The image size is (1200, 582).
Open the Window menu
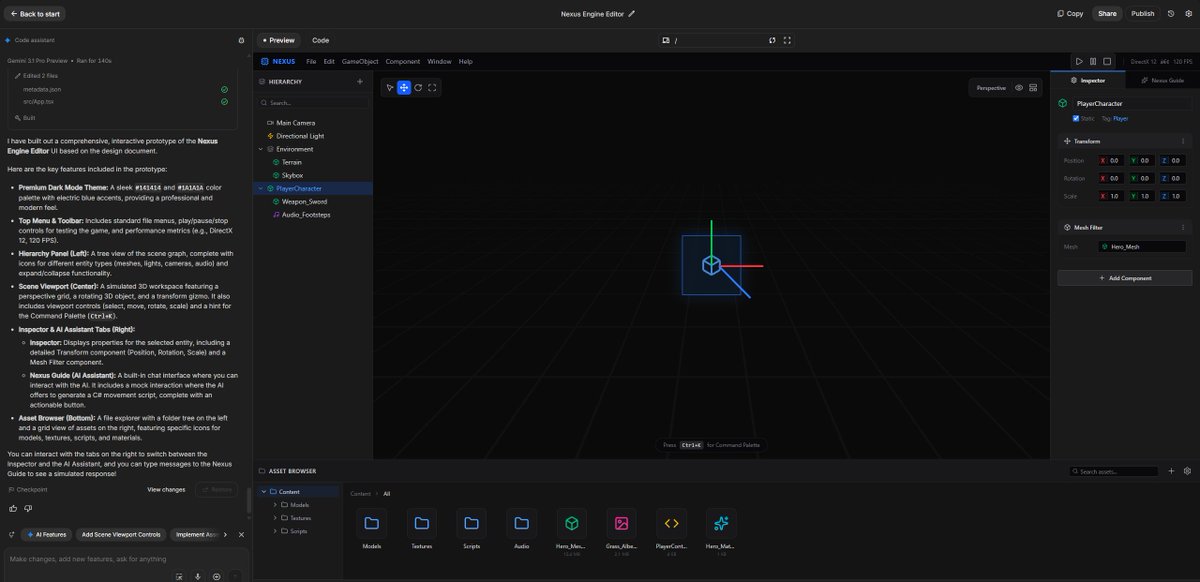pyautogui.click(x=439, y=61)
